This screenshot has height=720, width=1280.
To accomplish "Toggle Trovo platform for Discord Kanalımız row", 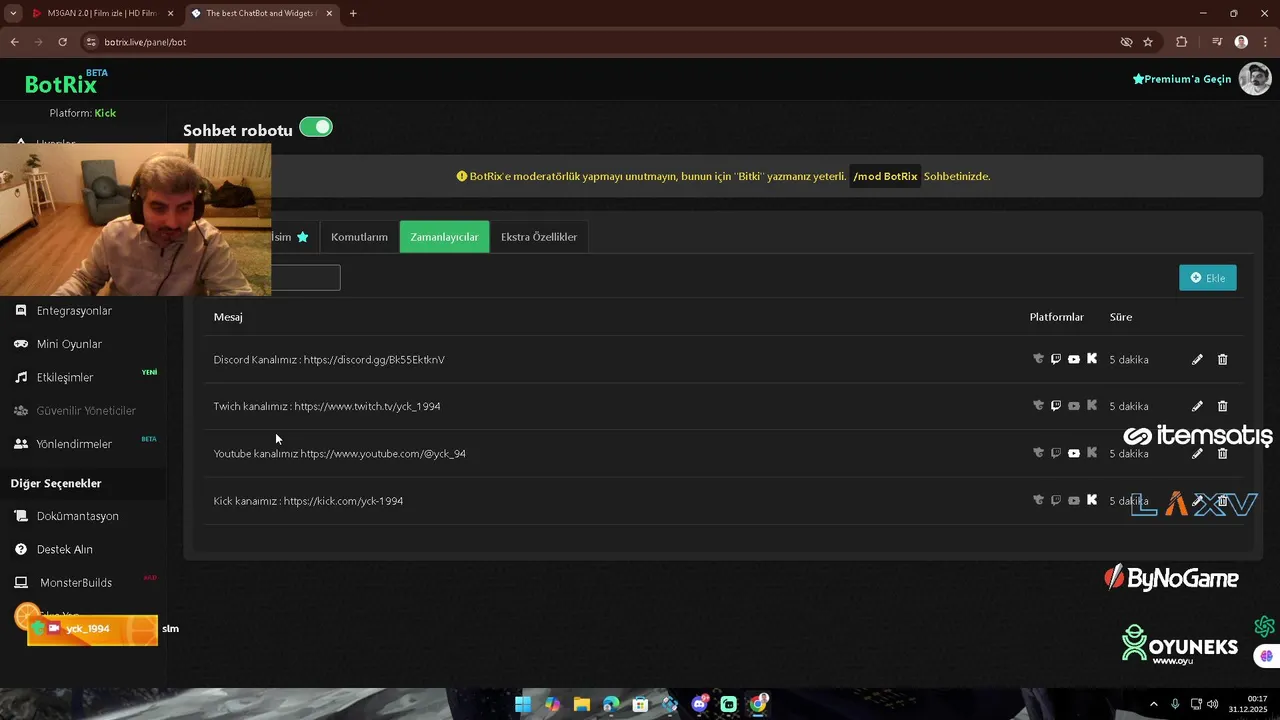I will [1038, 359].
